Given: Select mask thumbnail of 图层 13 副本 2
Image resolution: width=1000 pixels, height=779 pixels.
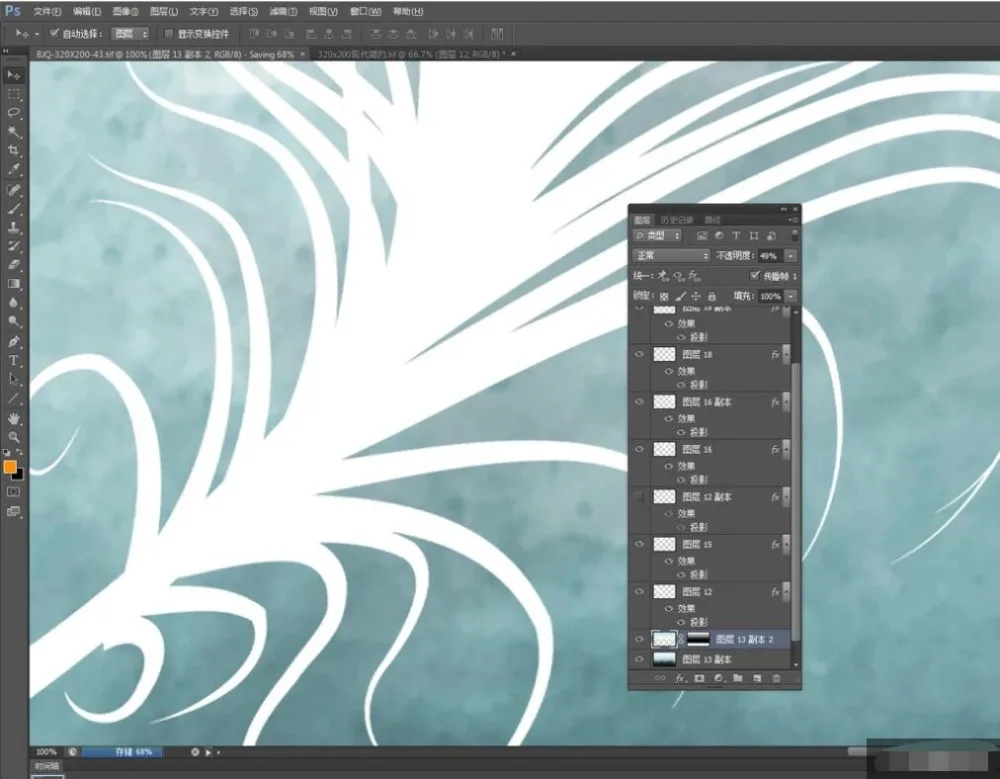Looking at the screenshot, I should coord(698,639).
